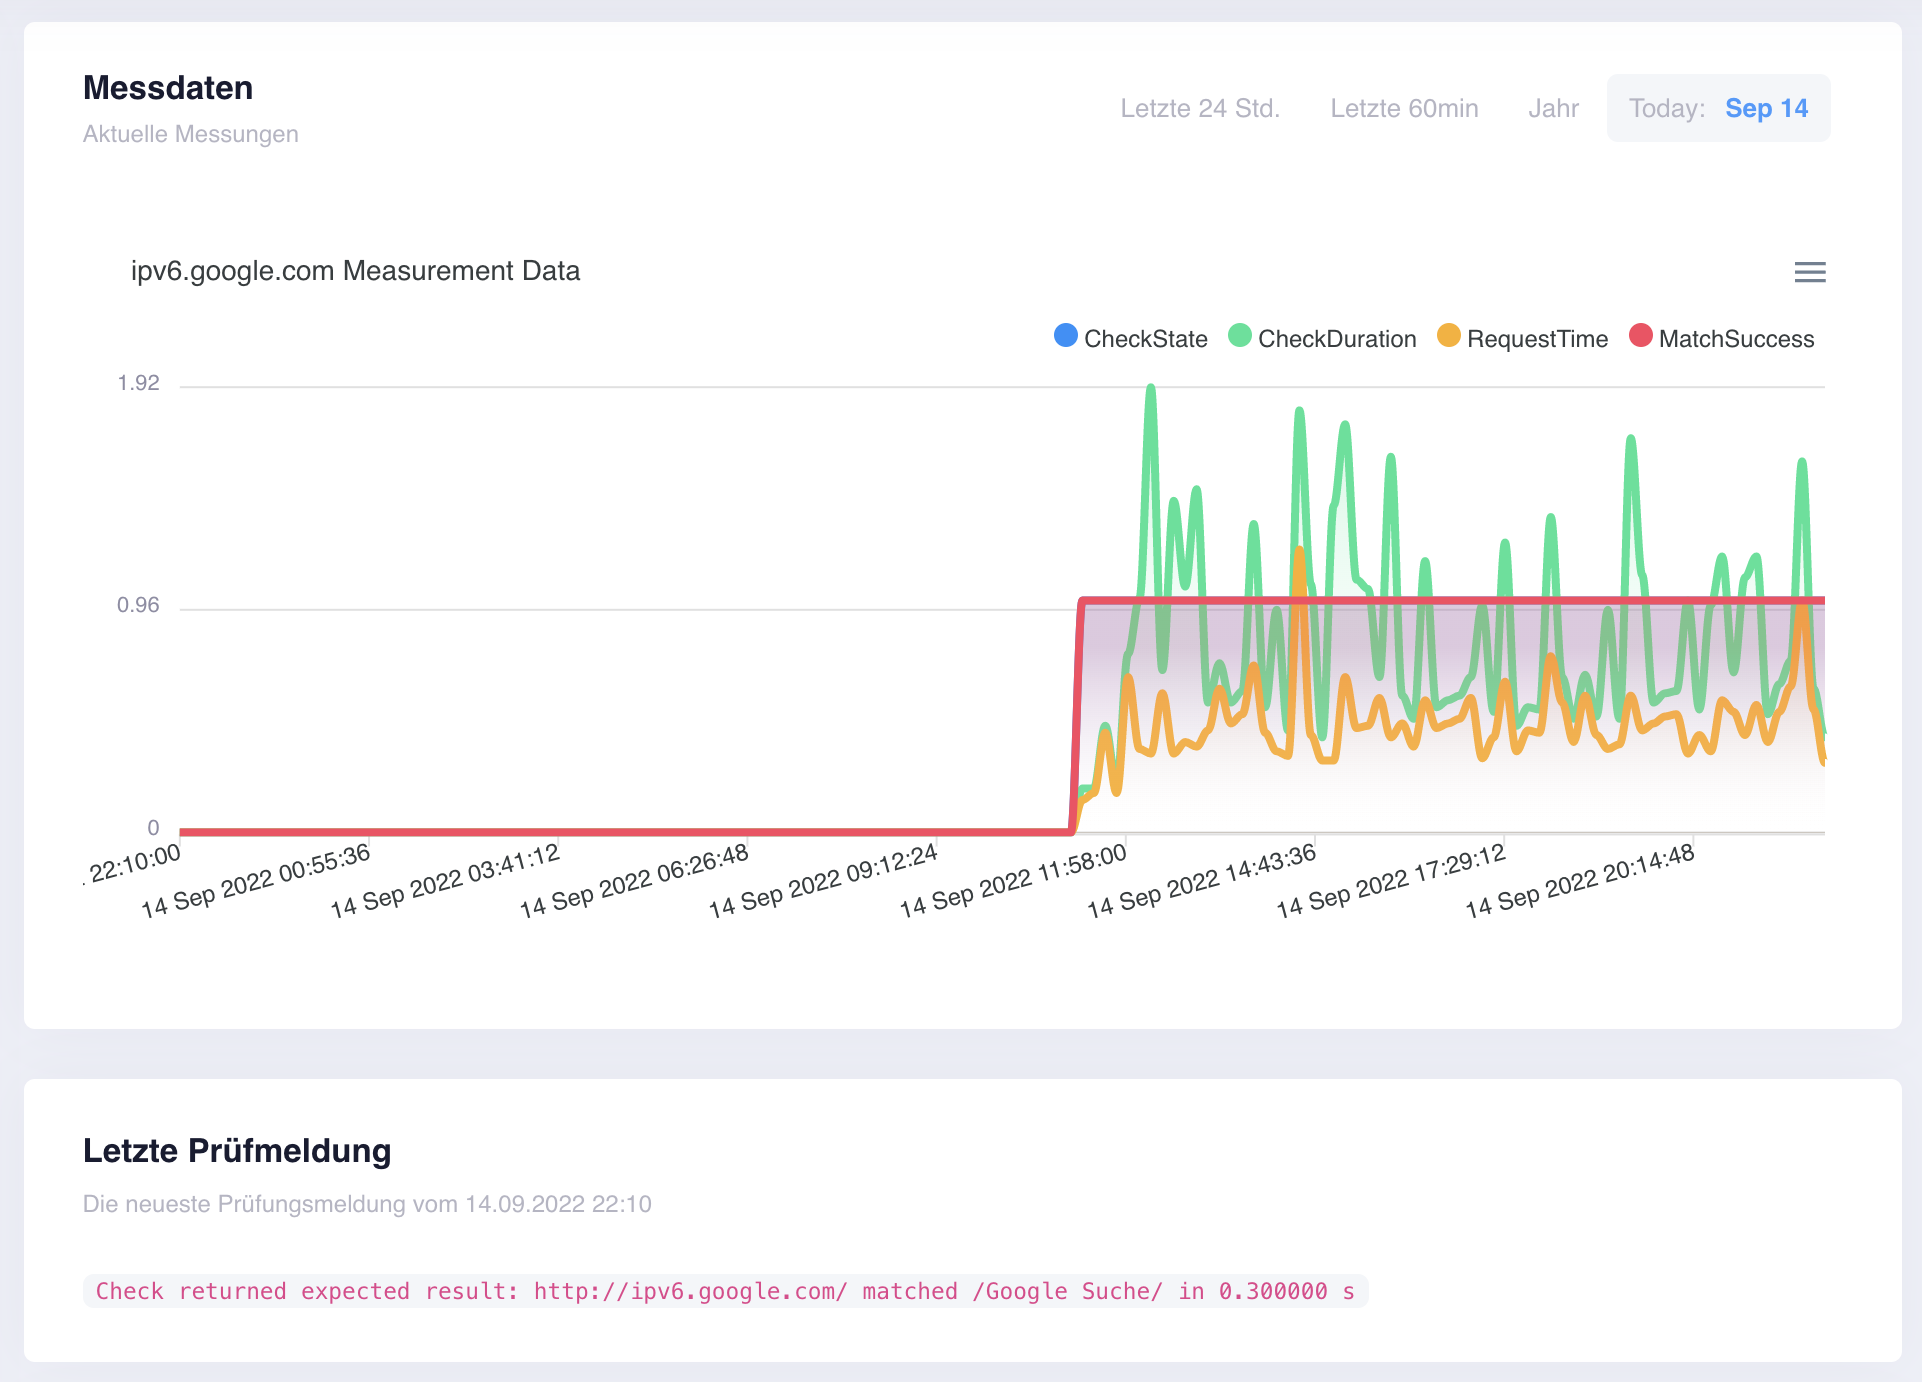Click the orange RequestTime legend dot
1922x1382 pixels.
[1449, 335]
